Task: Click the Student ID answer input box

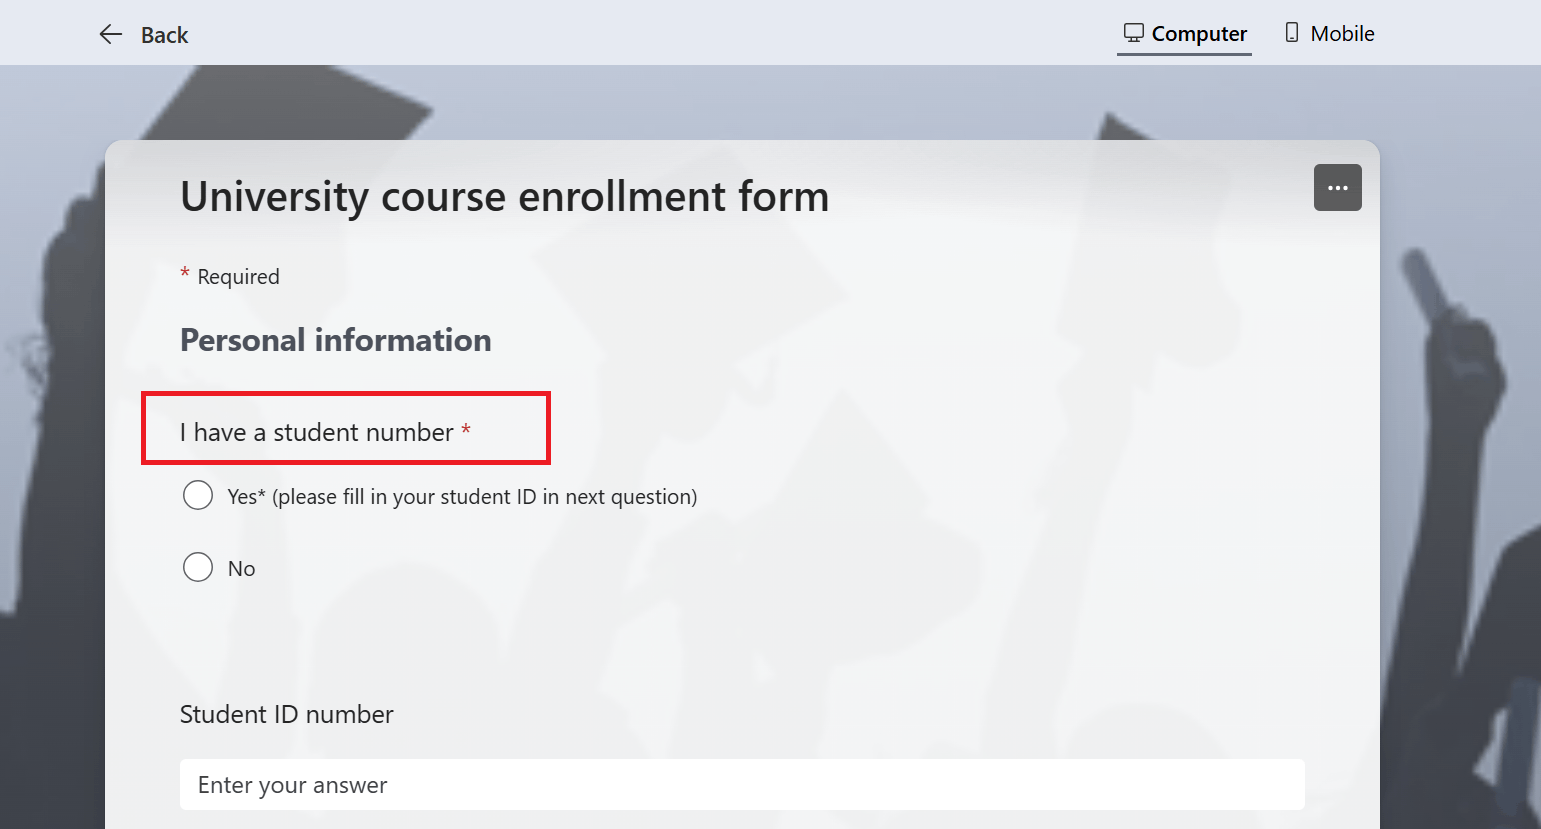Action: point(741,784)
